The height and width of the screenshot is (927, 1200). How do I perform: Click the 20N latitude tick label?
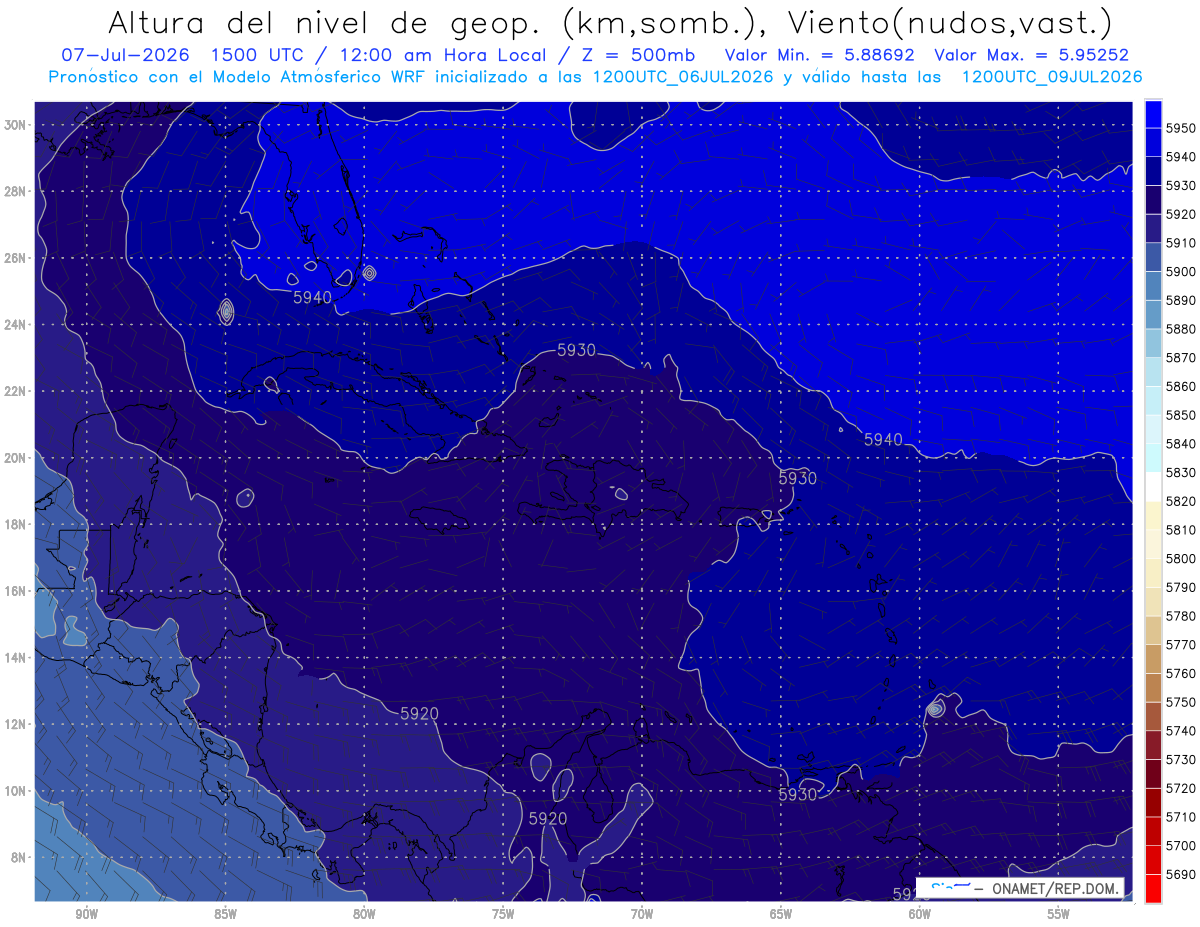[x=16, y=458]
